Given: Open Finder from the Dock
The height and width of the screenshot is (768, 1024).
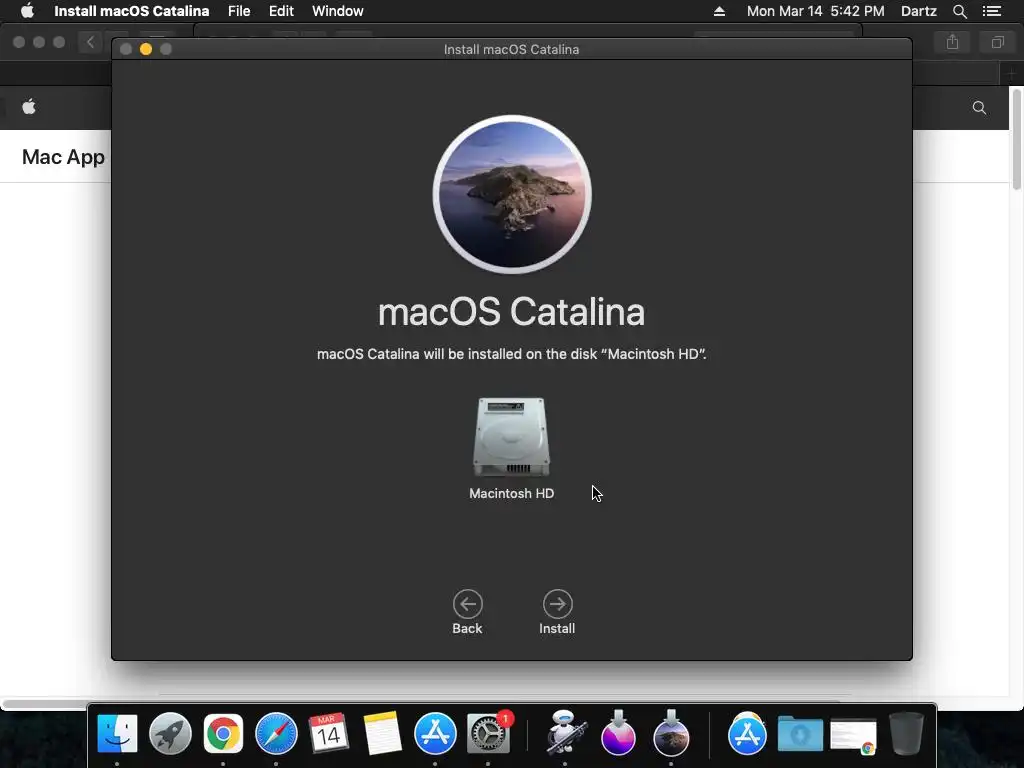Looking at the screenshot, I should click(117, 733).
